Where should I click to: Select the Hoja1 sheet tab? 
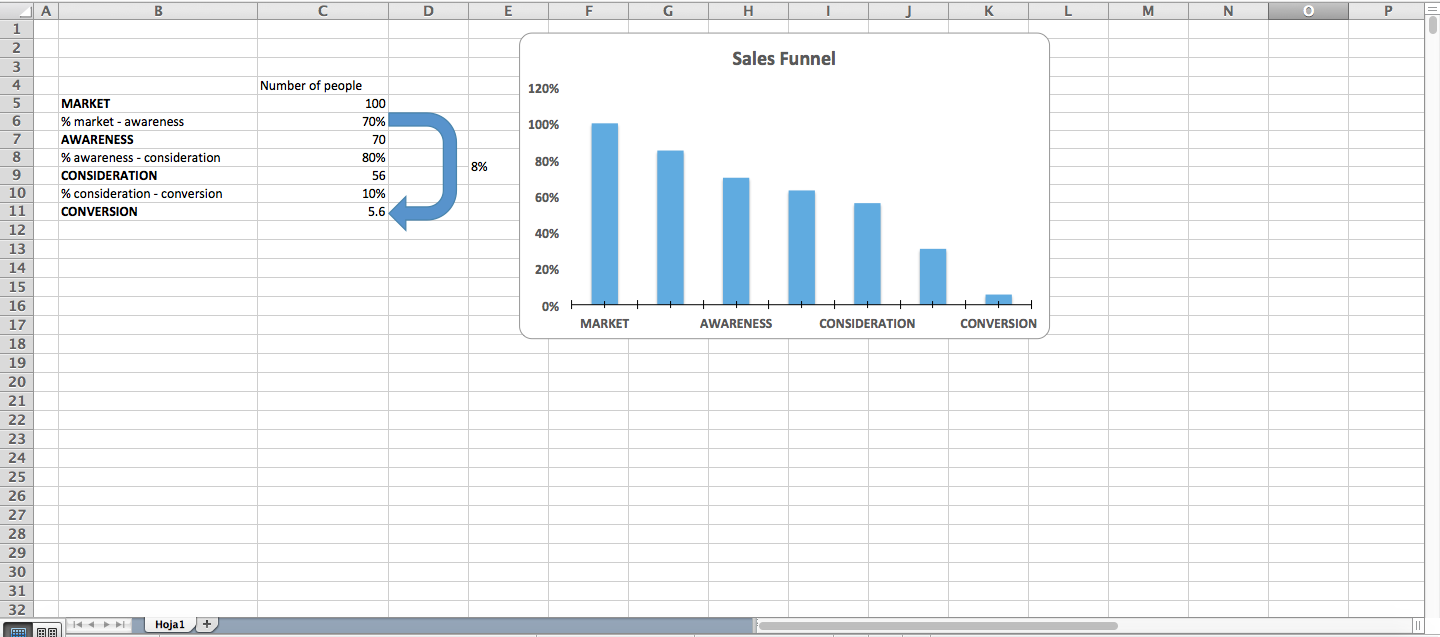[x=169, y=623]
